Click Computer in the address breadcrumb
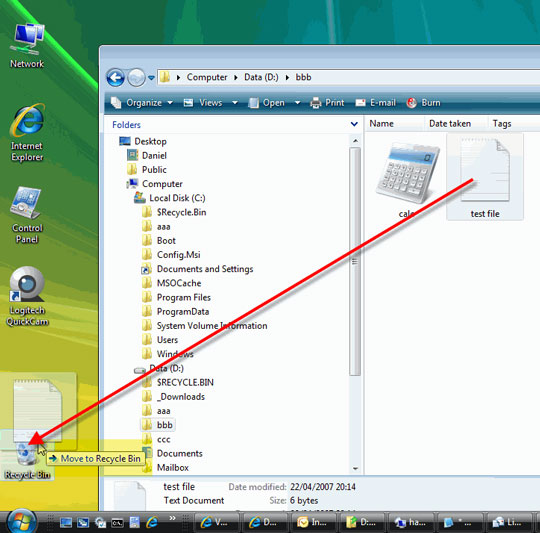The image size is (540, 533). coord(207,77)
